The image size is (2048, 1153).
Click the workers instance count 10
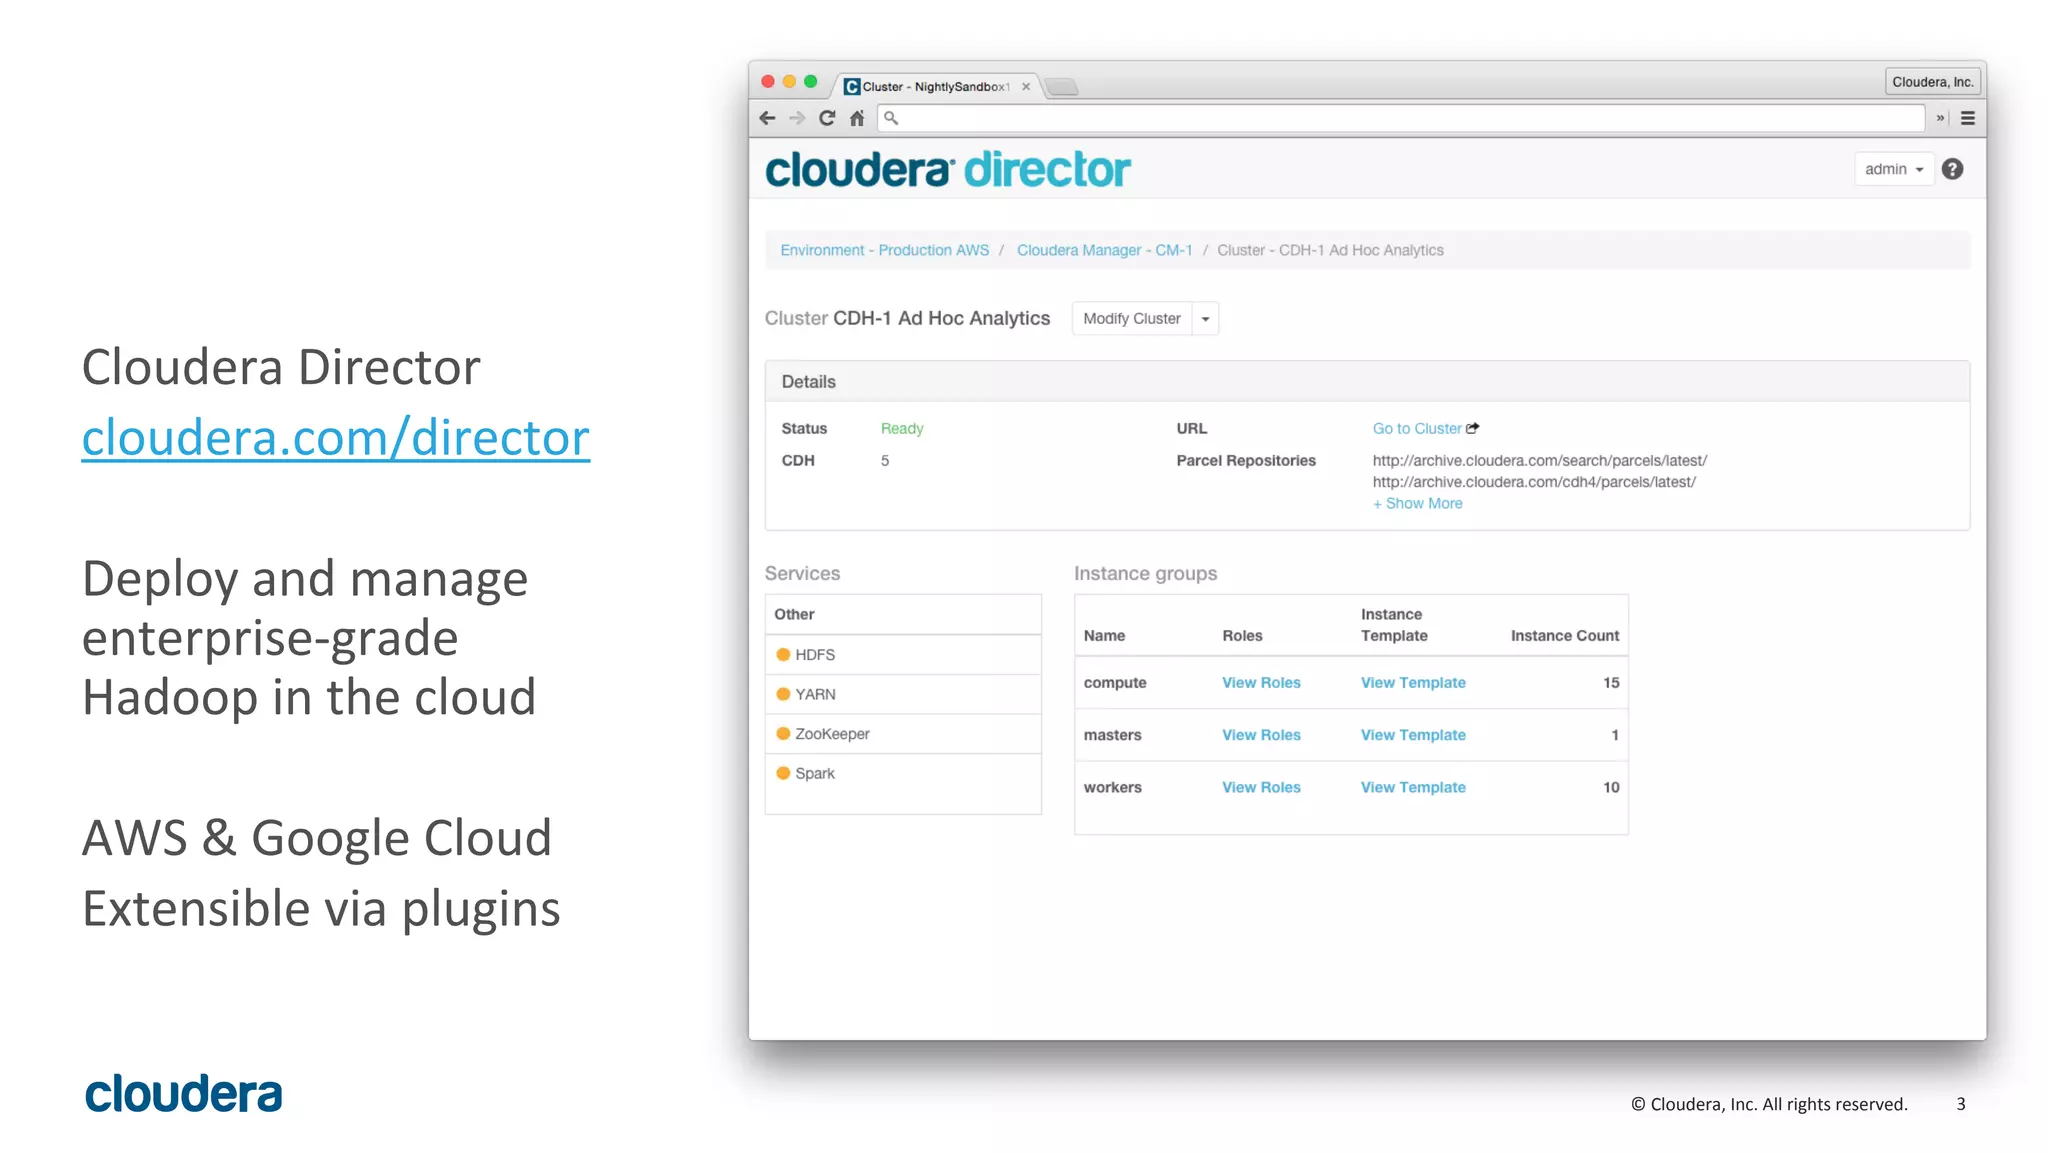(x=1611, y=788)
